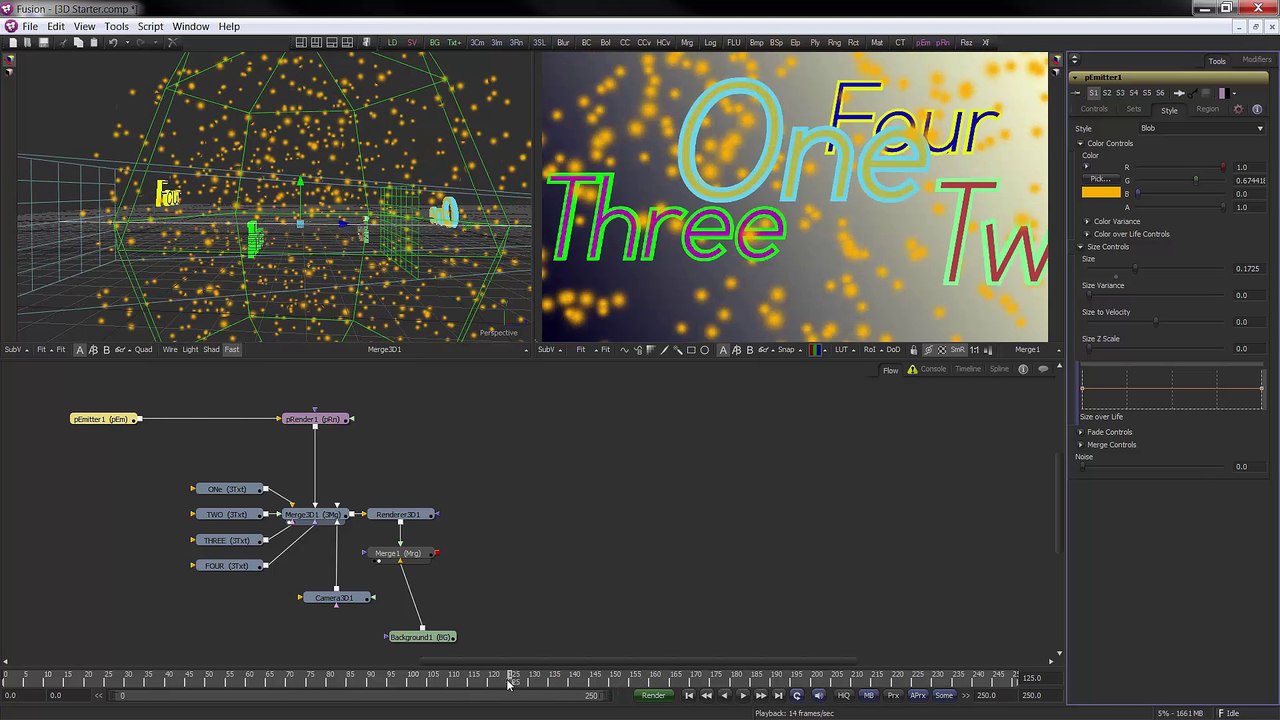This screenshot has height=720, width=1280.
Task: Add Camera 3D tool via 3Cm
Action: (477, 42)
